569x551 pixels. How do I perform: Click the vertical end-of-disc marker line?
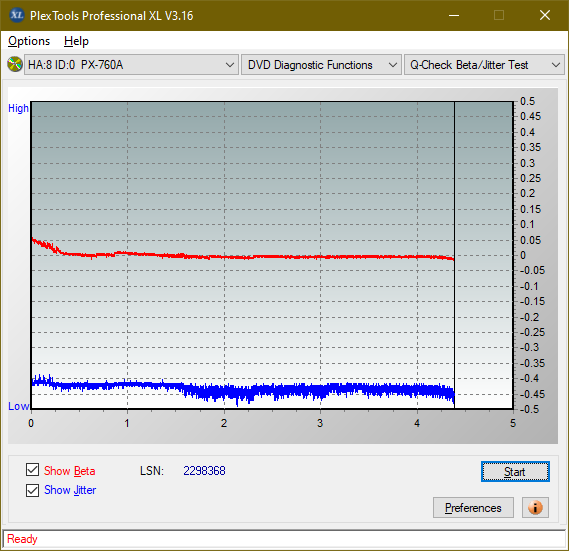point(454,254)
